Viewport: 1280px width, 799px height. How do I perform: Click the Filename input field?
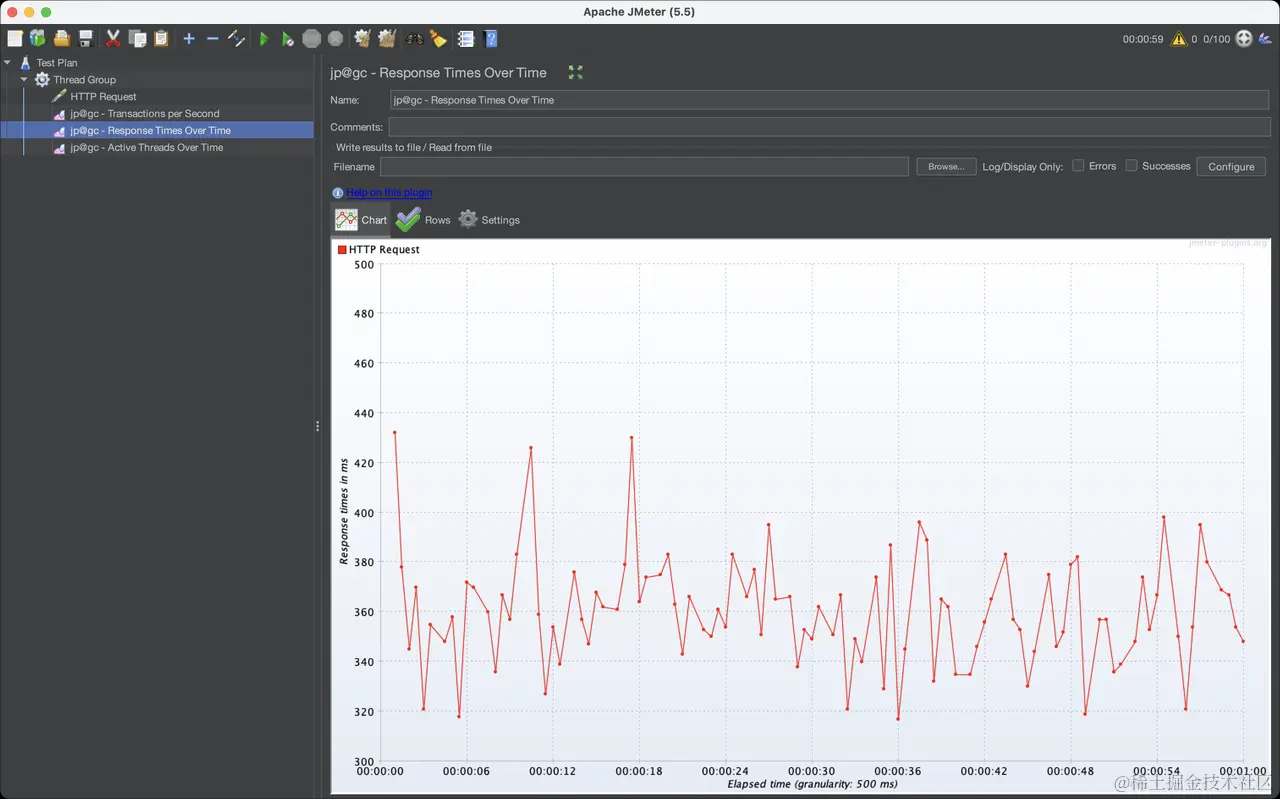pyautogui.click(x=644, y=167)
